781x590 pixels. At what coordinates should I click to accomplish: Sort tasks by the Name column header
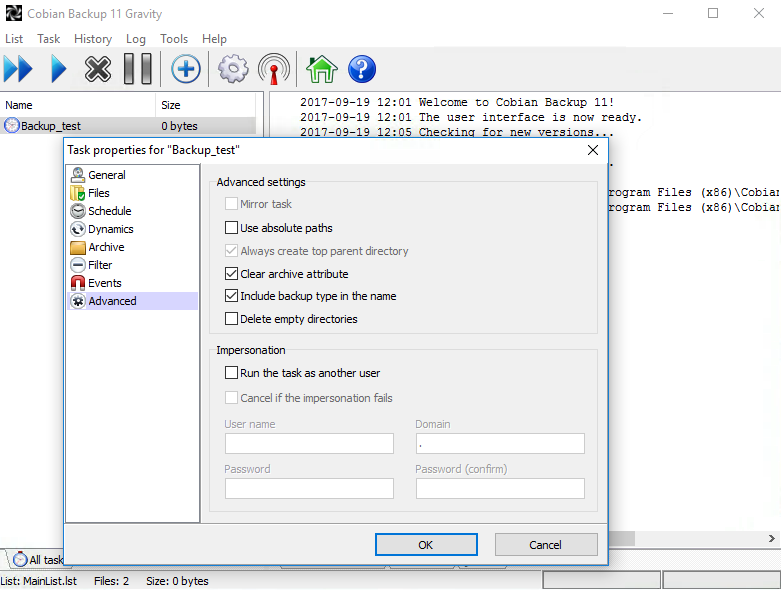click(78, 105)
